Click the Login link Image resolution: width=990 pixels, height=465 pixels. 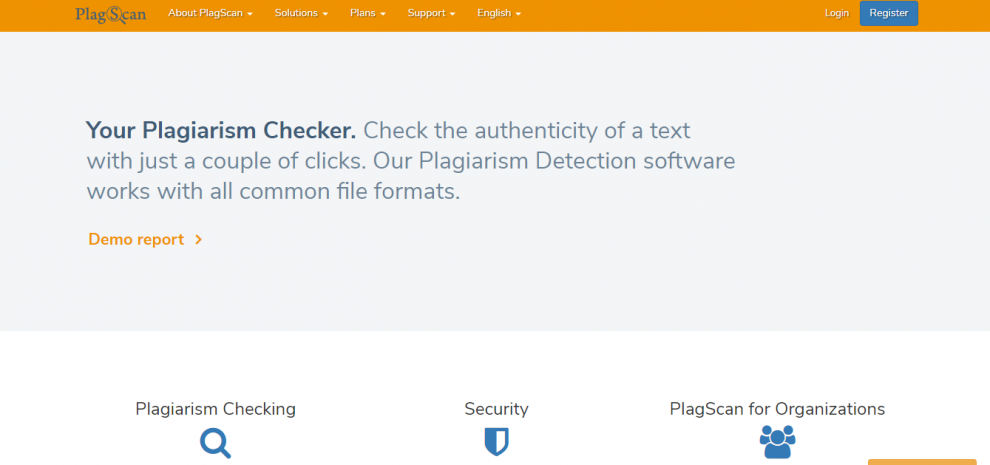click(836, 13)
